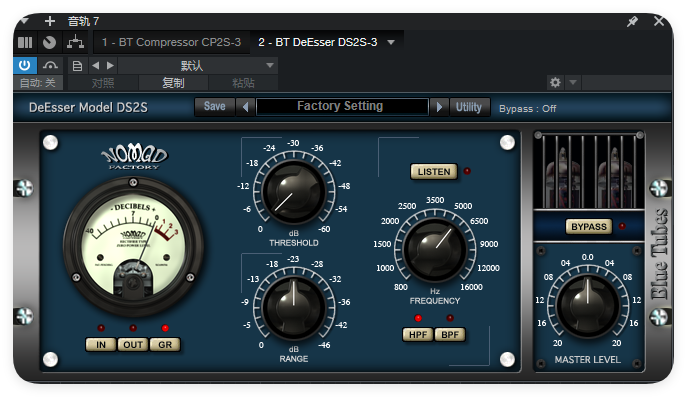Image resolution: width=687 pixels, height=397 pixels.
Task: Click the plus add insert icon
Action: [x=50, y=21]
